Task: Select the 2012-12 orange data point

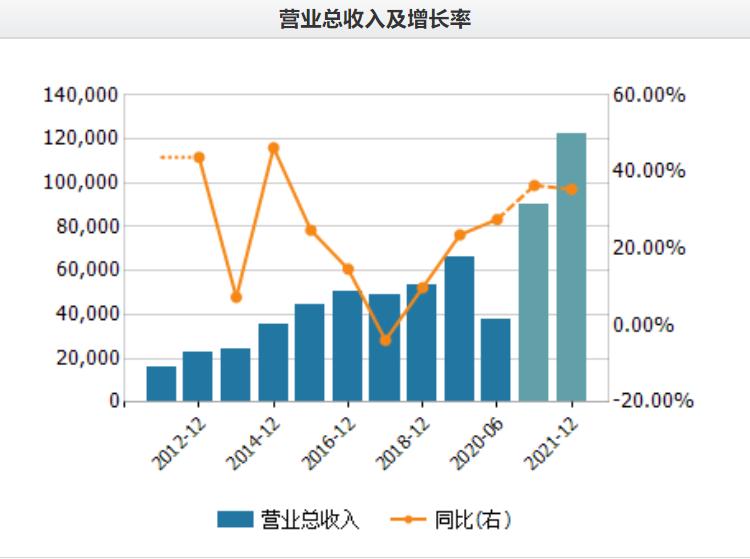Action: (199, 157)
